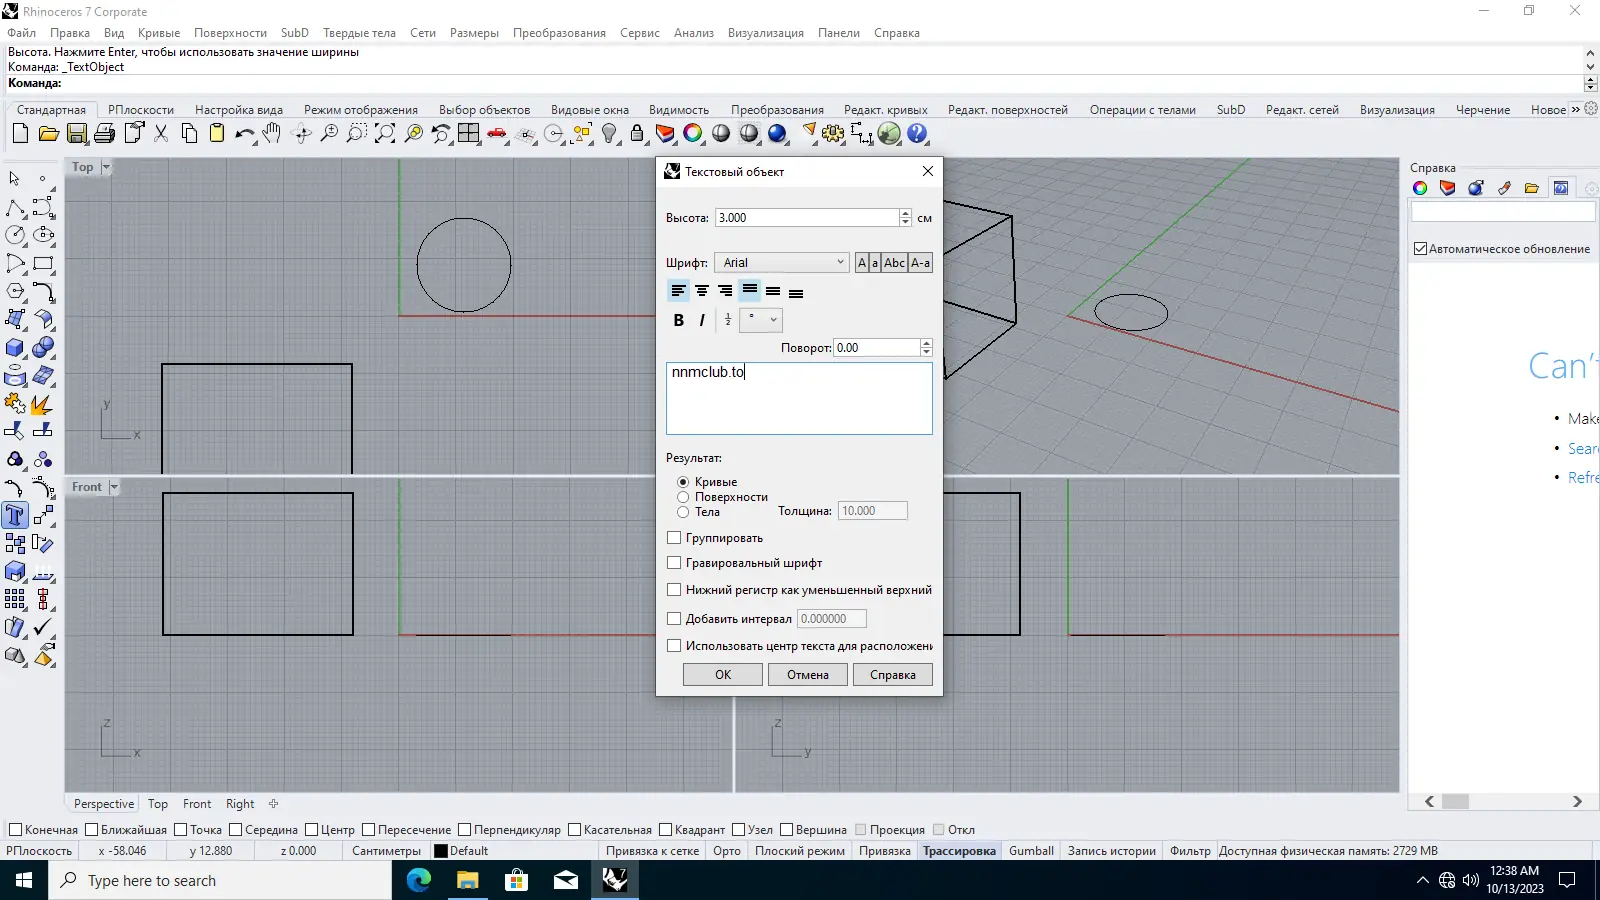Click the text input area containing nnmclub.to

(799, 398)
